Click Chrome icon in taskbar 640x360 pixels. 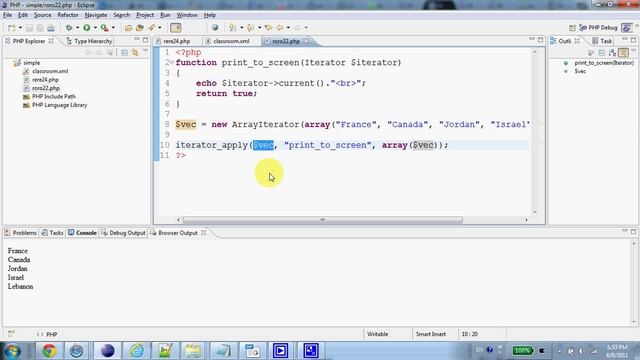pos(49,351)
